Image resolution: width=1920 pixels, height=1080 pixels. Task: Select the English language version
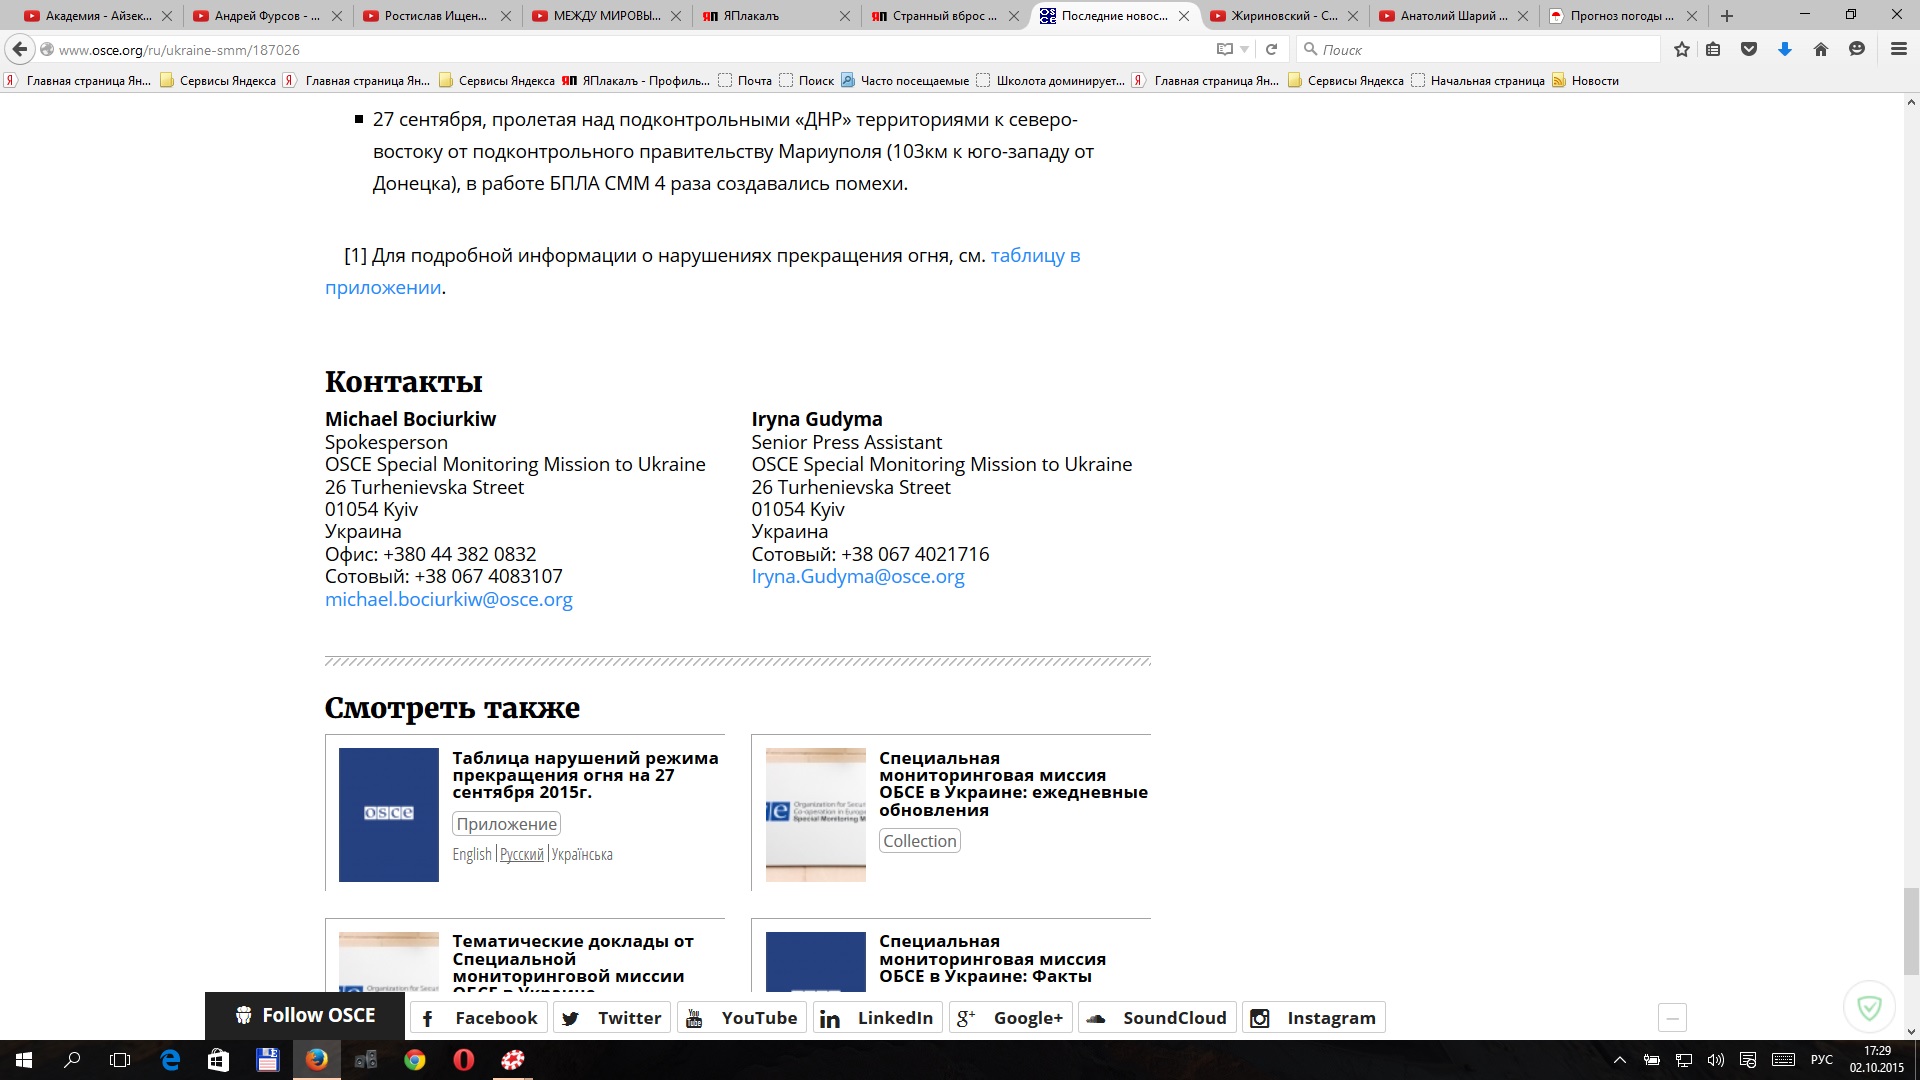tap(472, 854)
